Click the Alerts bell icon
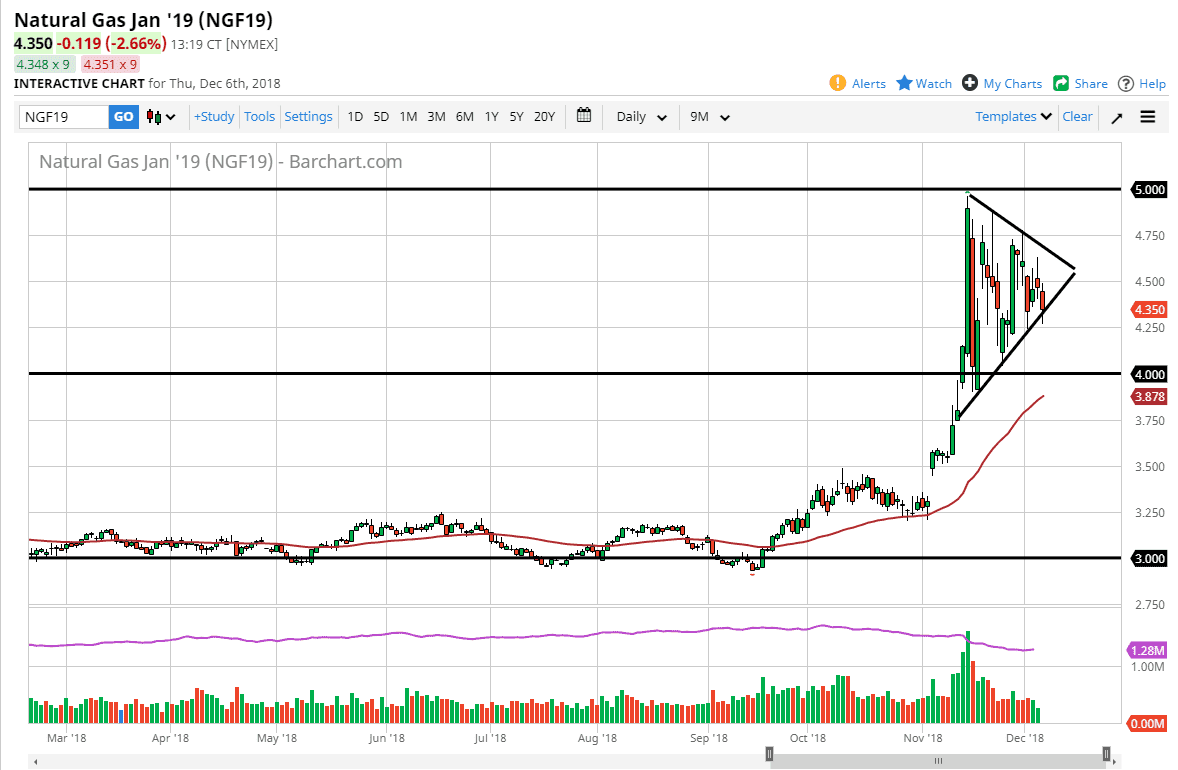The width and height of the screenshot is (1178, 770). (x=837, y=83)
